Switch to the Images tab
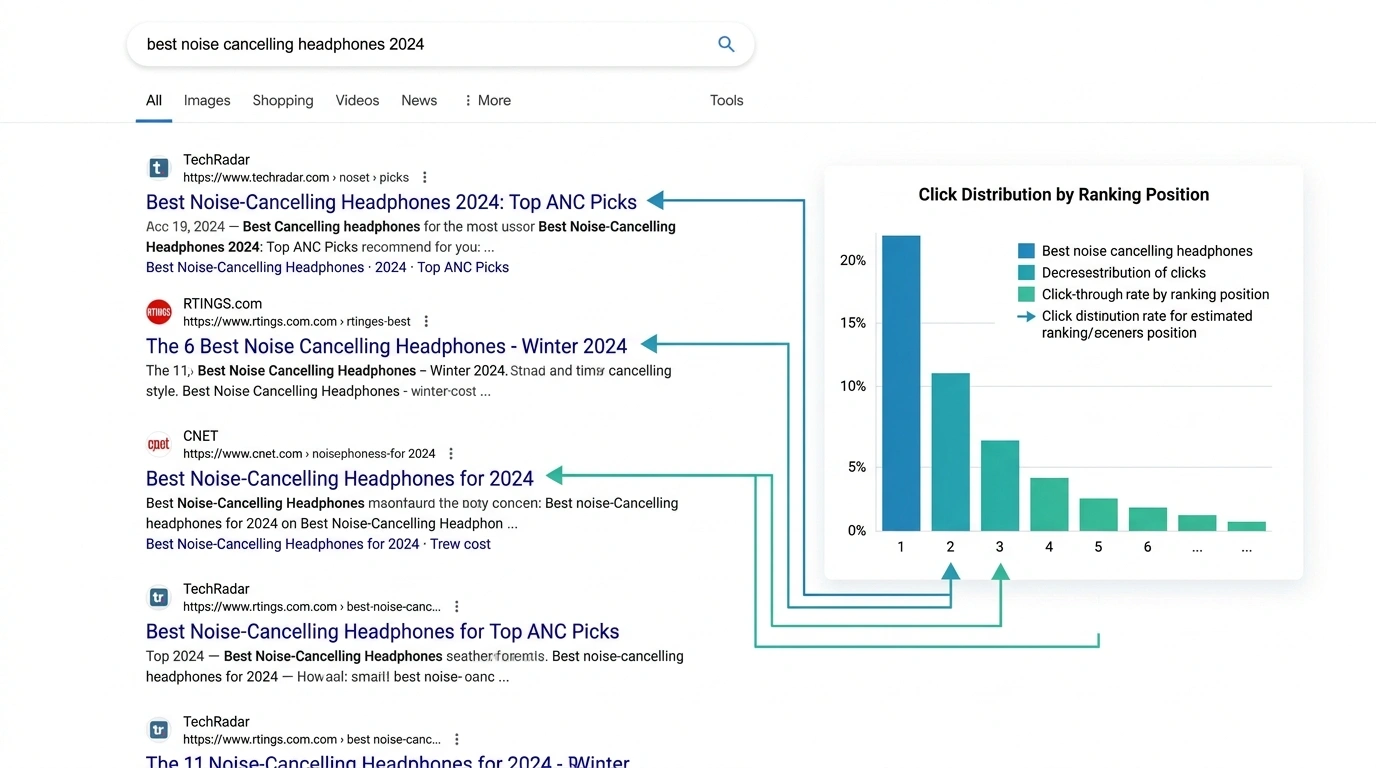 tap(207, 100)
